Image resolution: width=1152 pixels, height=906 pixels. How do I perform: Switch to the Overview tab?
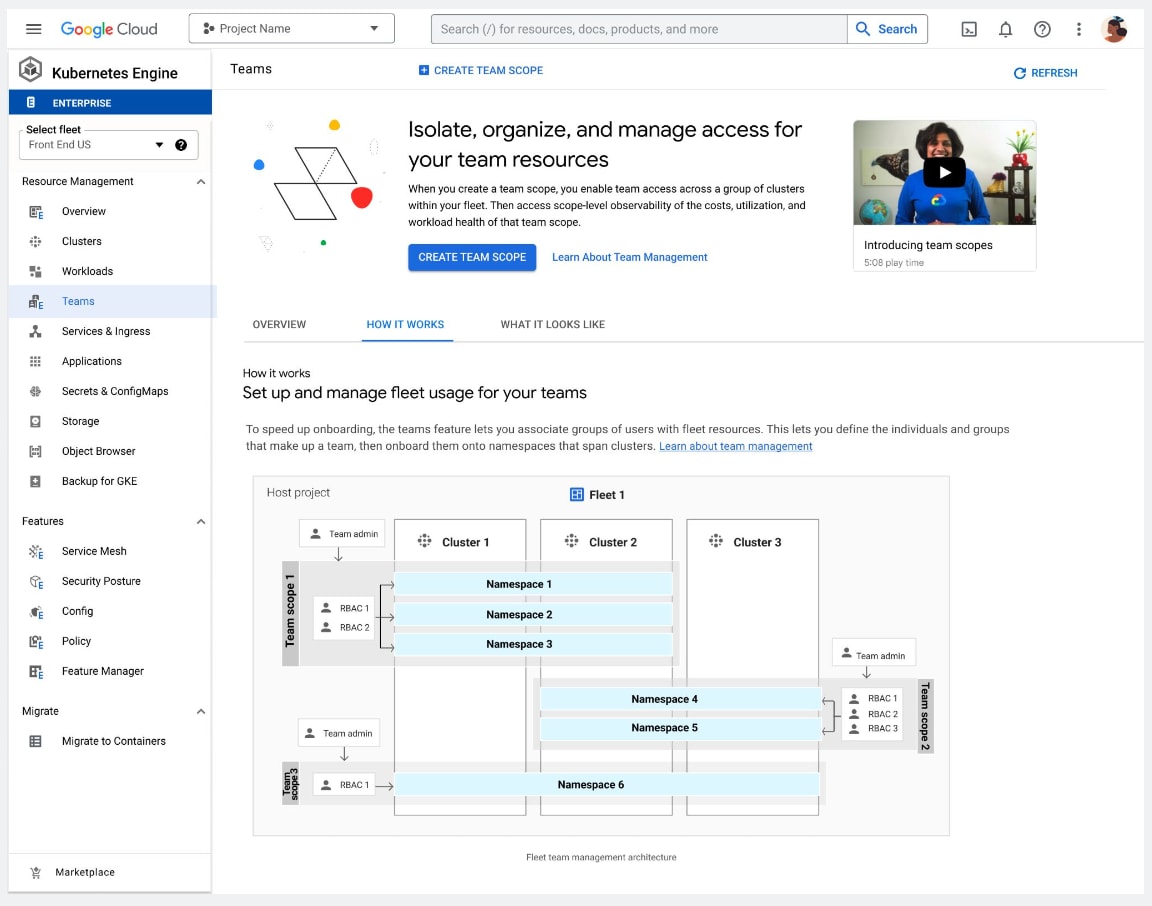coord(279,325)
